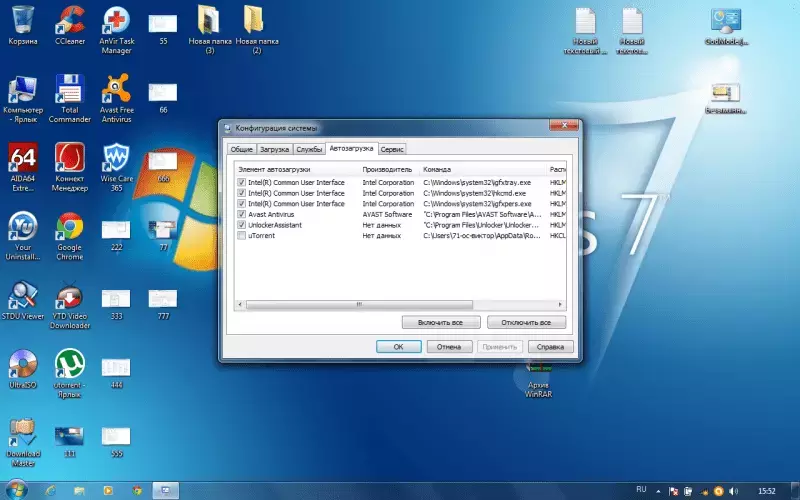Click the clock showing 15:52
This screenshot has width=800, height=500.
click(x=767, y=491)
